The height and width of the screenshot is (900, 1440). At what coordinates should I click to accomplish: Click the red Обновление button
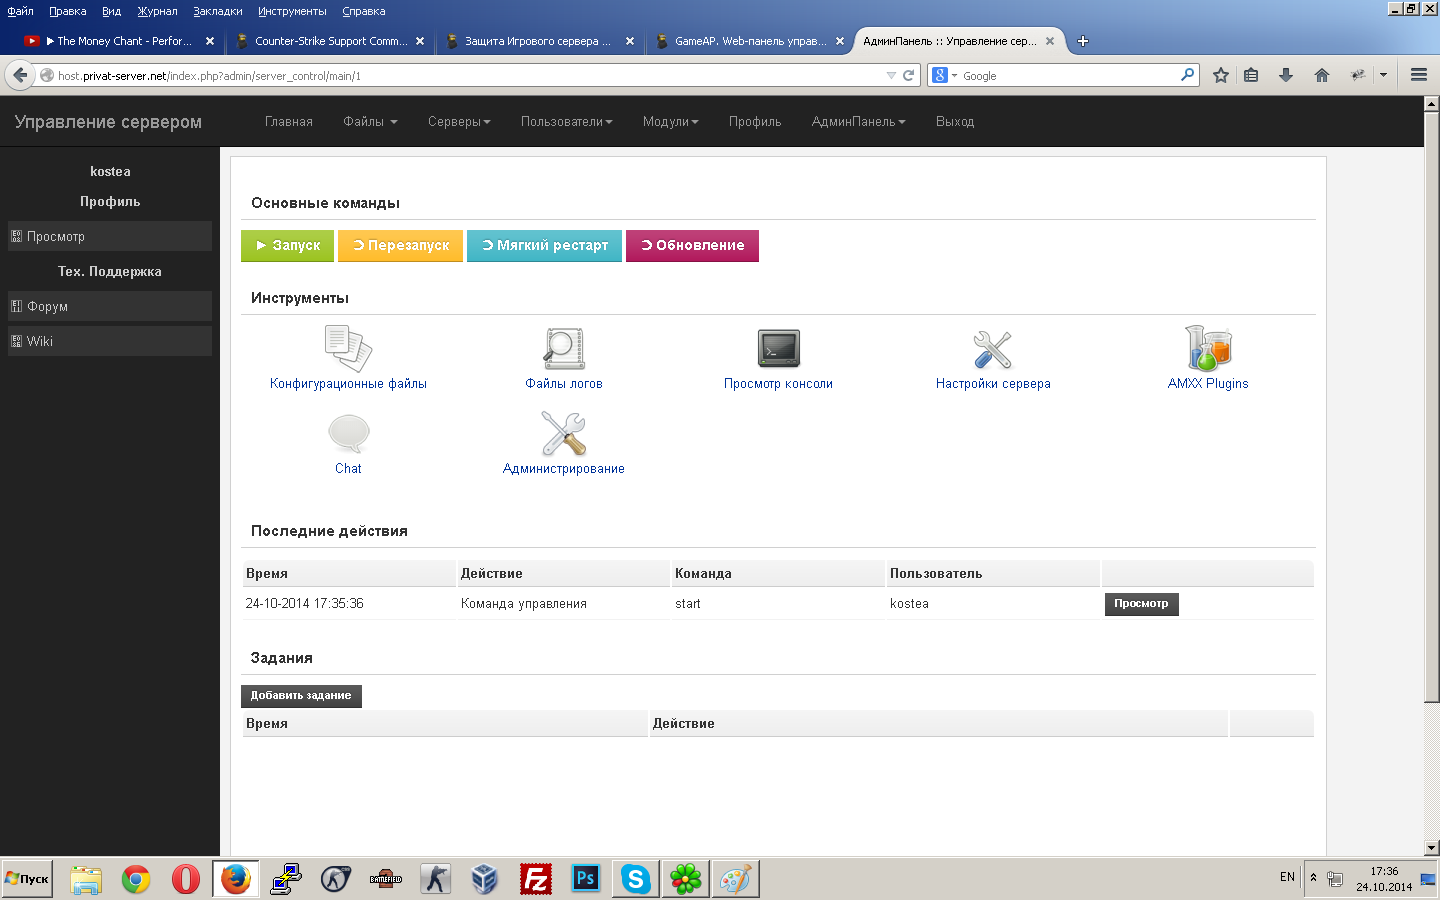coord(693,246)
